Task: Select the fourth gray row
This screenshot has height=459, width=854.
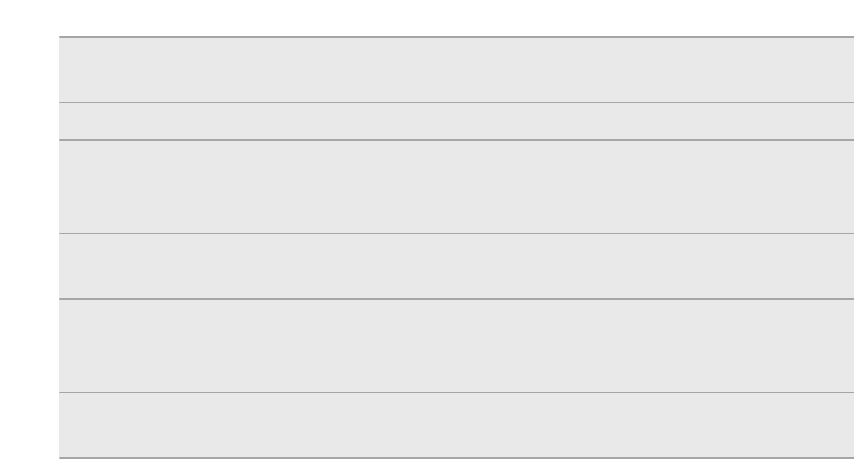Action: 456,266
